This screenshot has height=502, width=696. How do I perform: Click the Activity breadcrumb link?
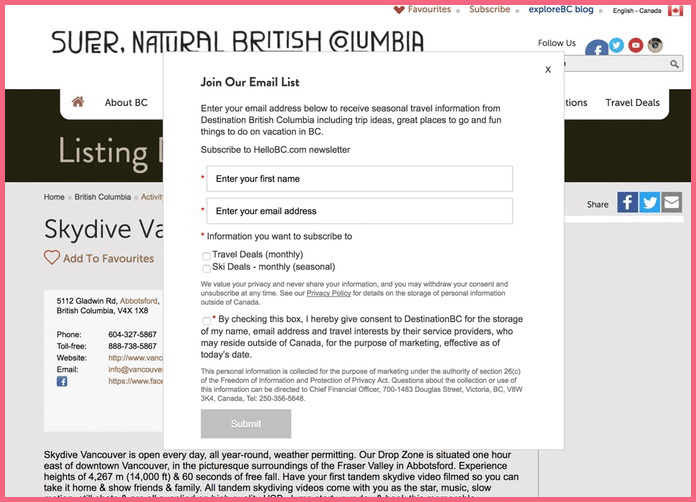point(152,197)
